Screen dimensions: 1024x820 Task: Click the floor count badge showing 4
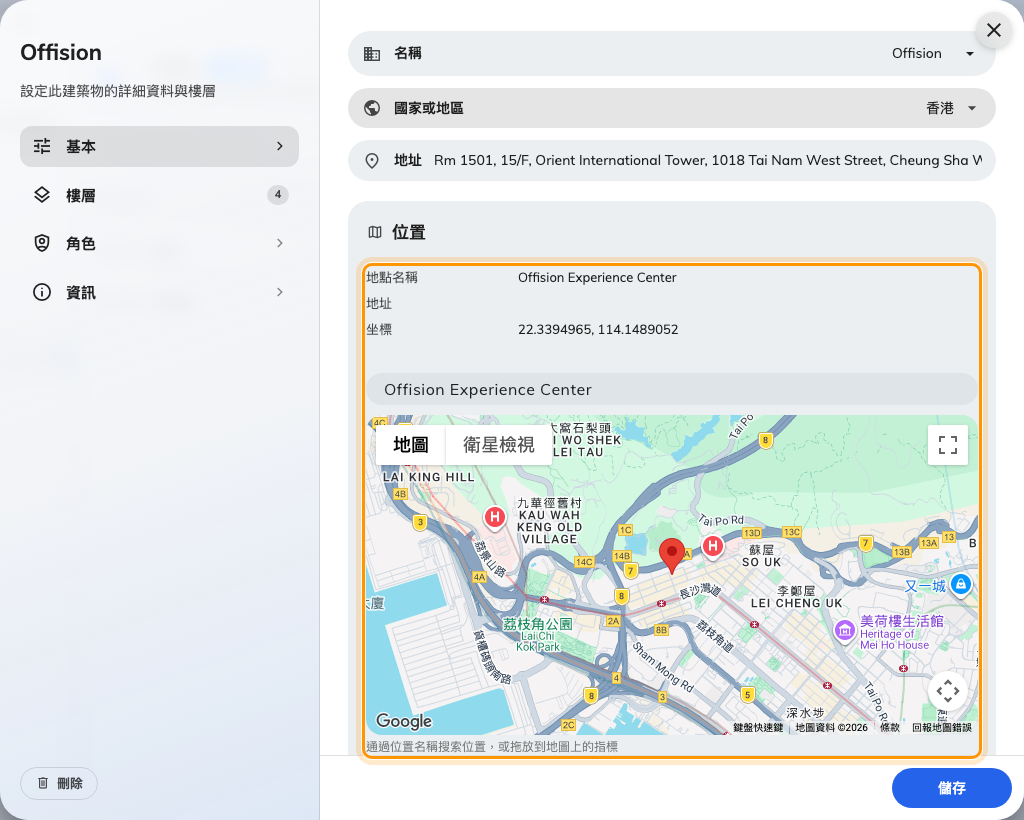pos(278,195)
